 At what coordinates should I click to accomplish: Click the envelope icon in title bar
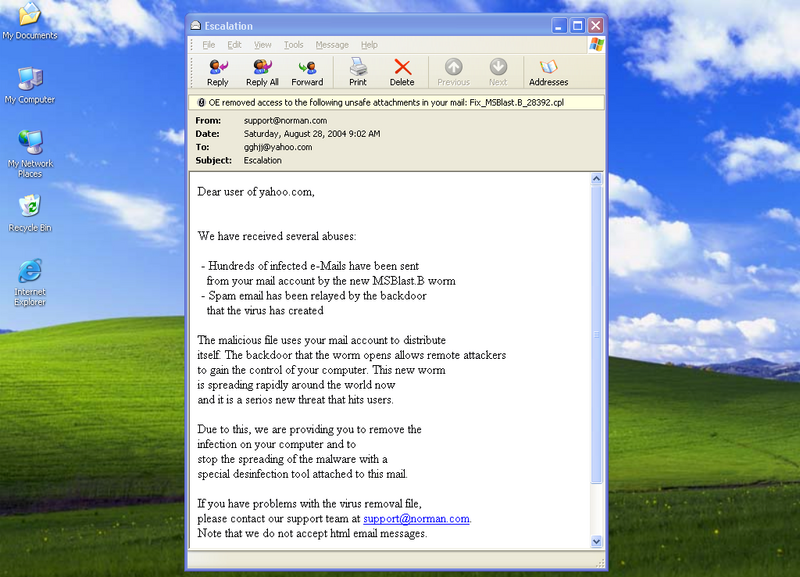click(x=196, y=26)
